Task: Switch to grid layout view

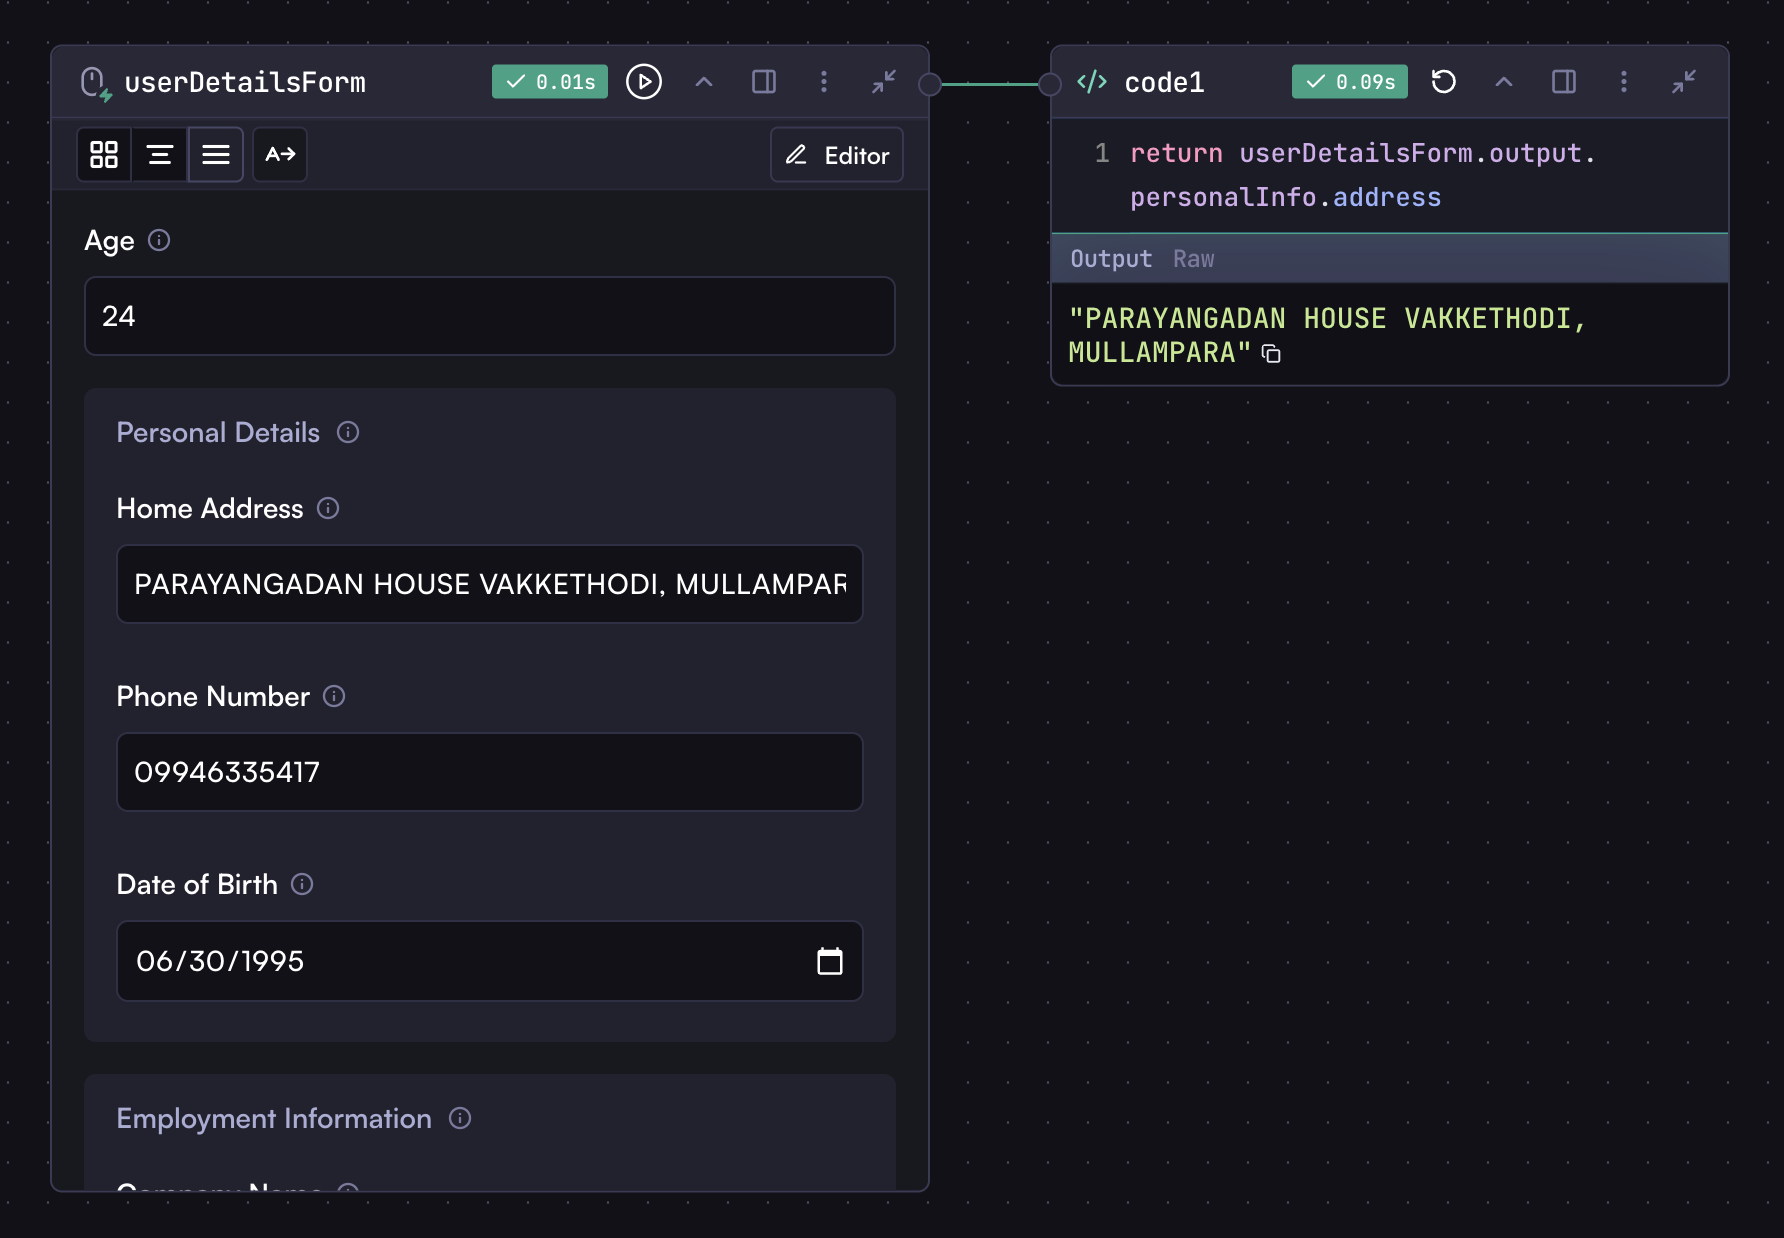Action: point(104,155)
